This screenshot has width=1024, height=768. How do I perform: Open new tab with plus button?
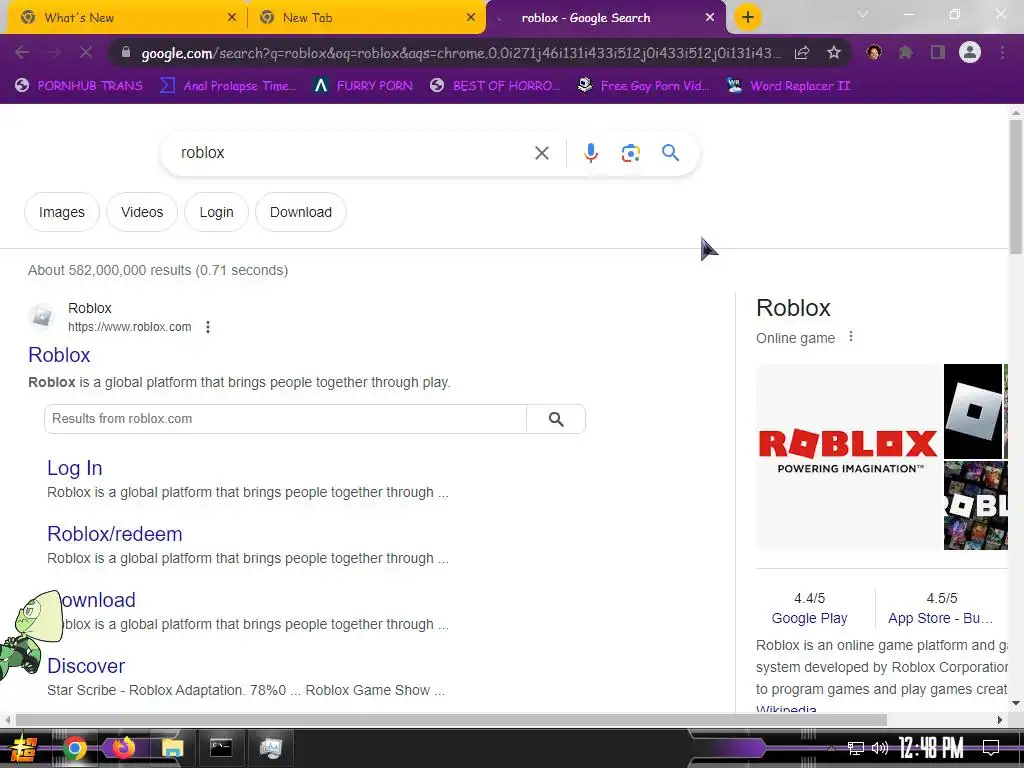748,17
